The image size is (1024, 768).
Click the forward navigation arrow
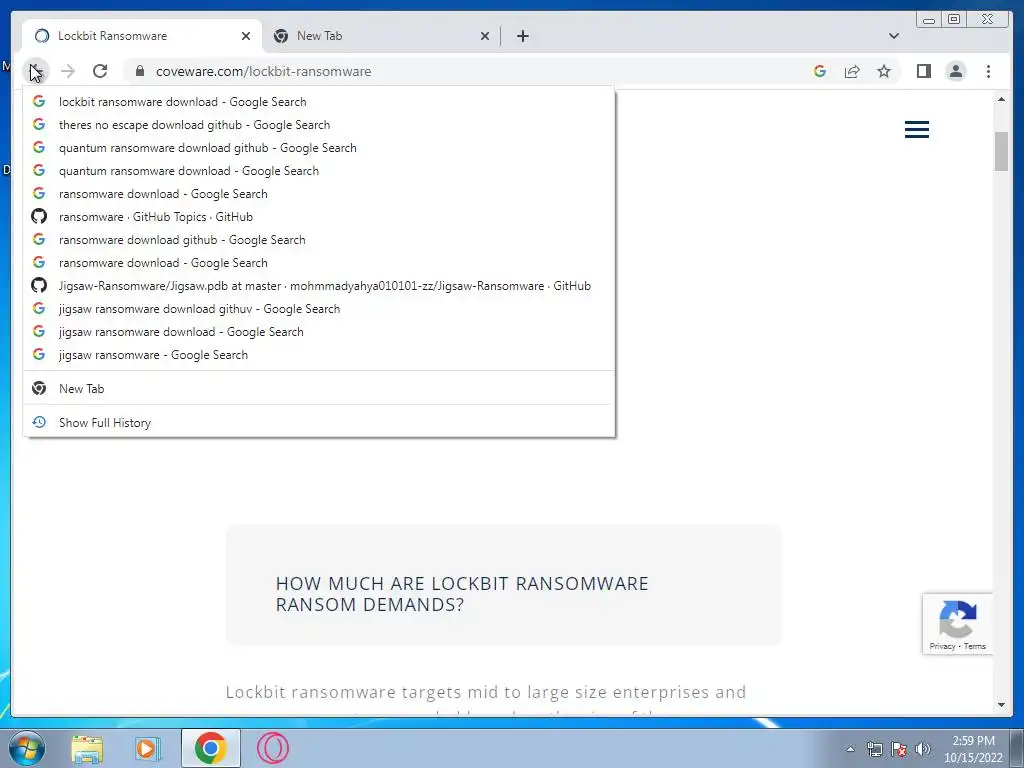point(68,71)
